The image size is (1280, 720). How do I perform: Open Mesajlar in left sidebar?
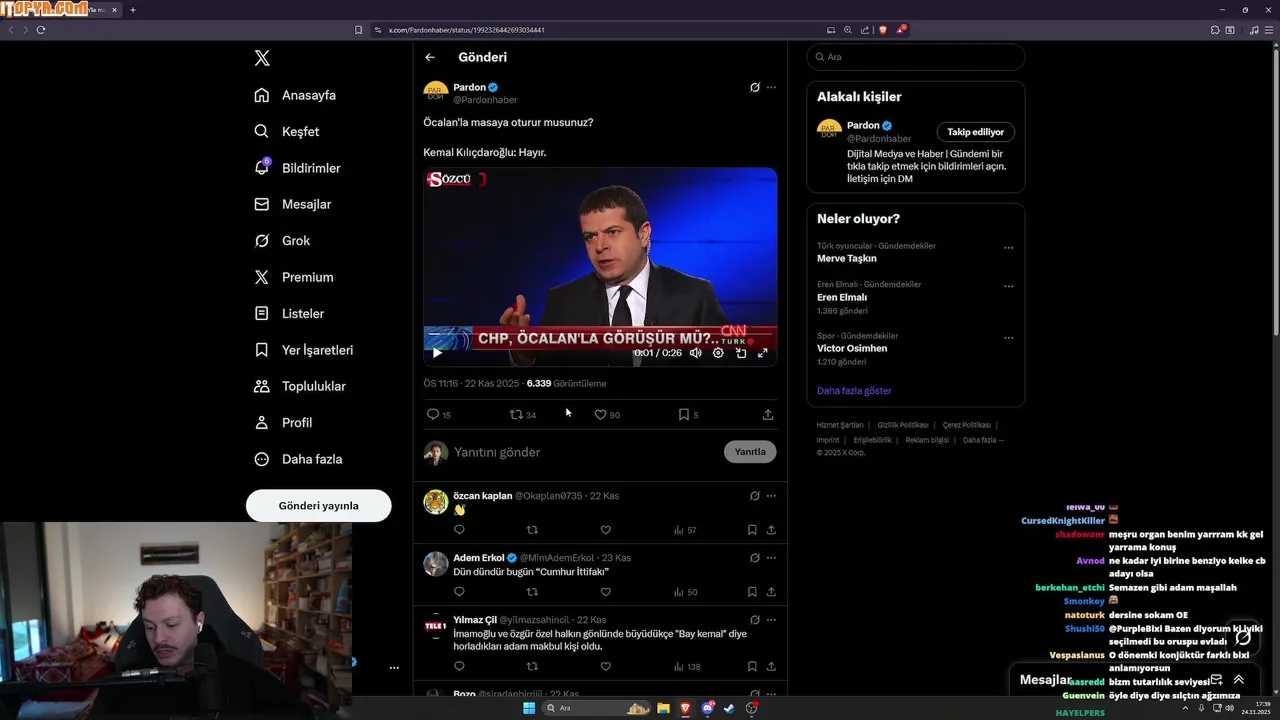click(x=292, y=204)
